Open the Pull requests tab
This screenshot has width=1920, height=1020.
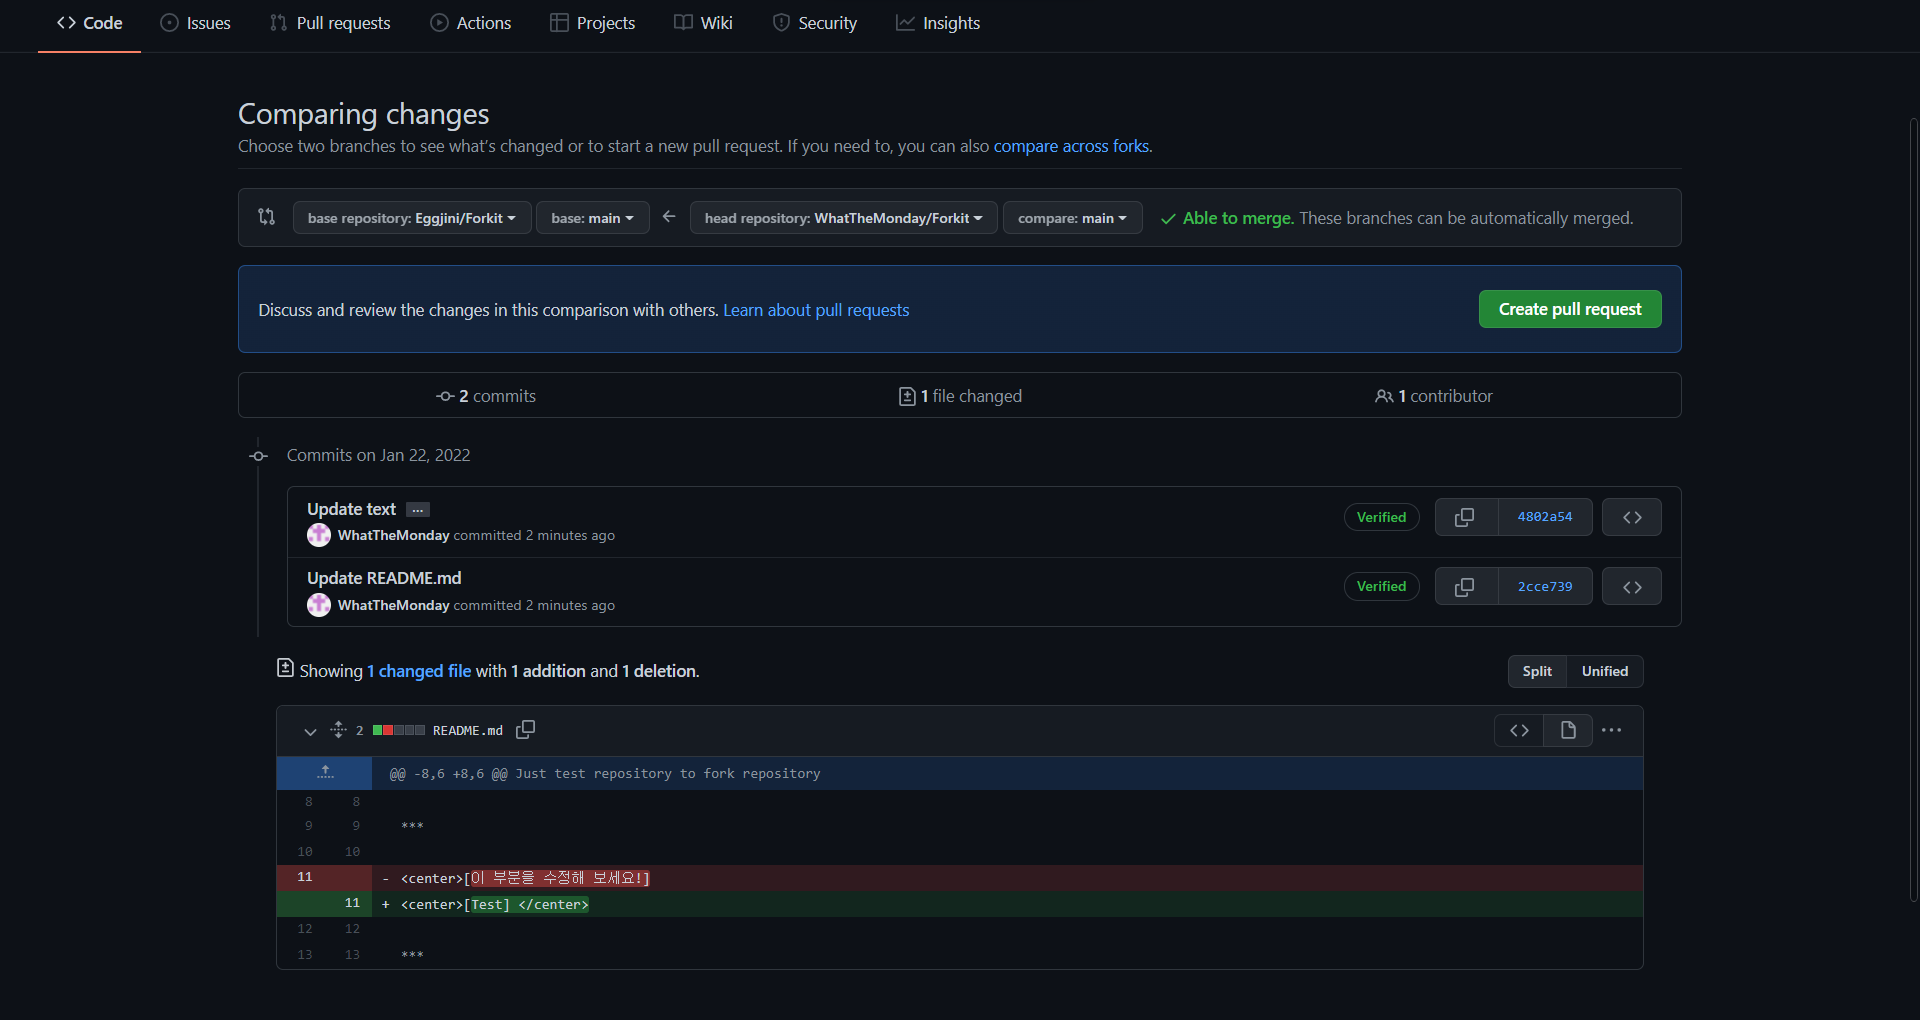tap(330, 23)
